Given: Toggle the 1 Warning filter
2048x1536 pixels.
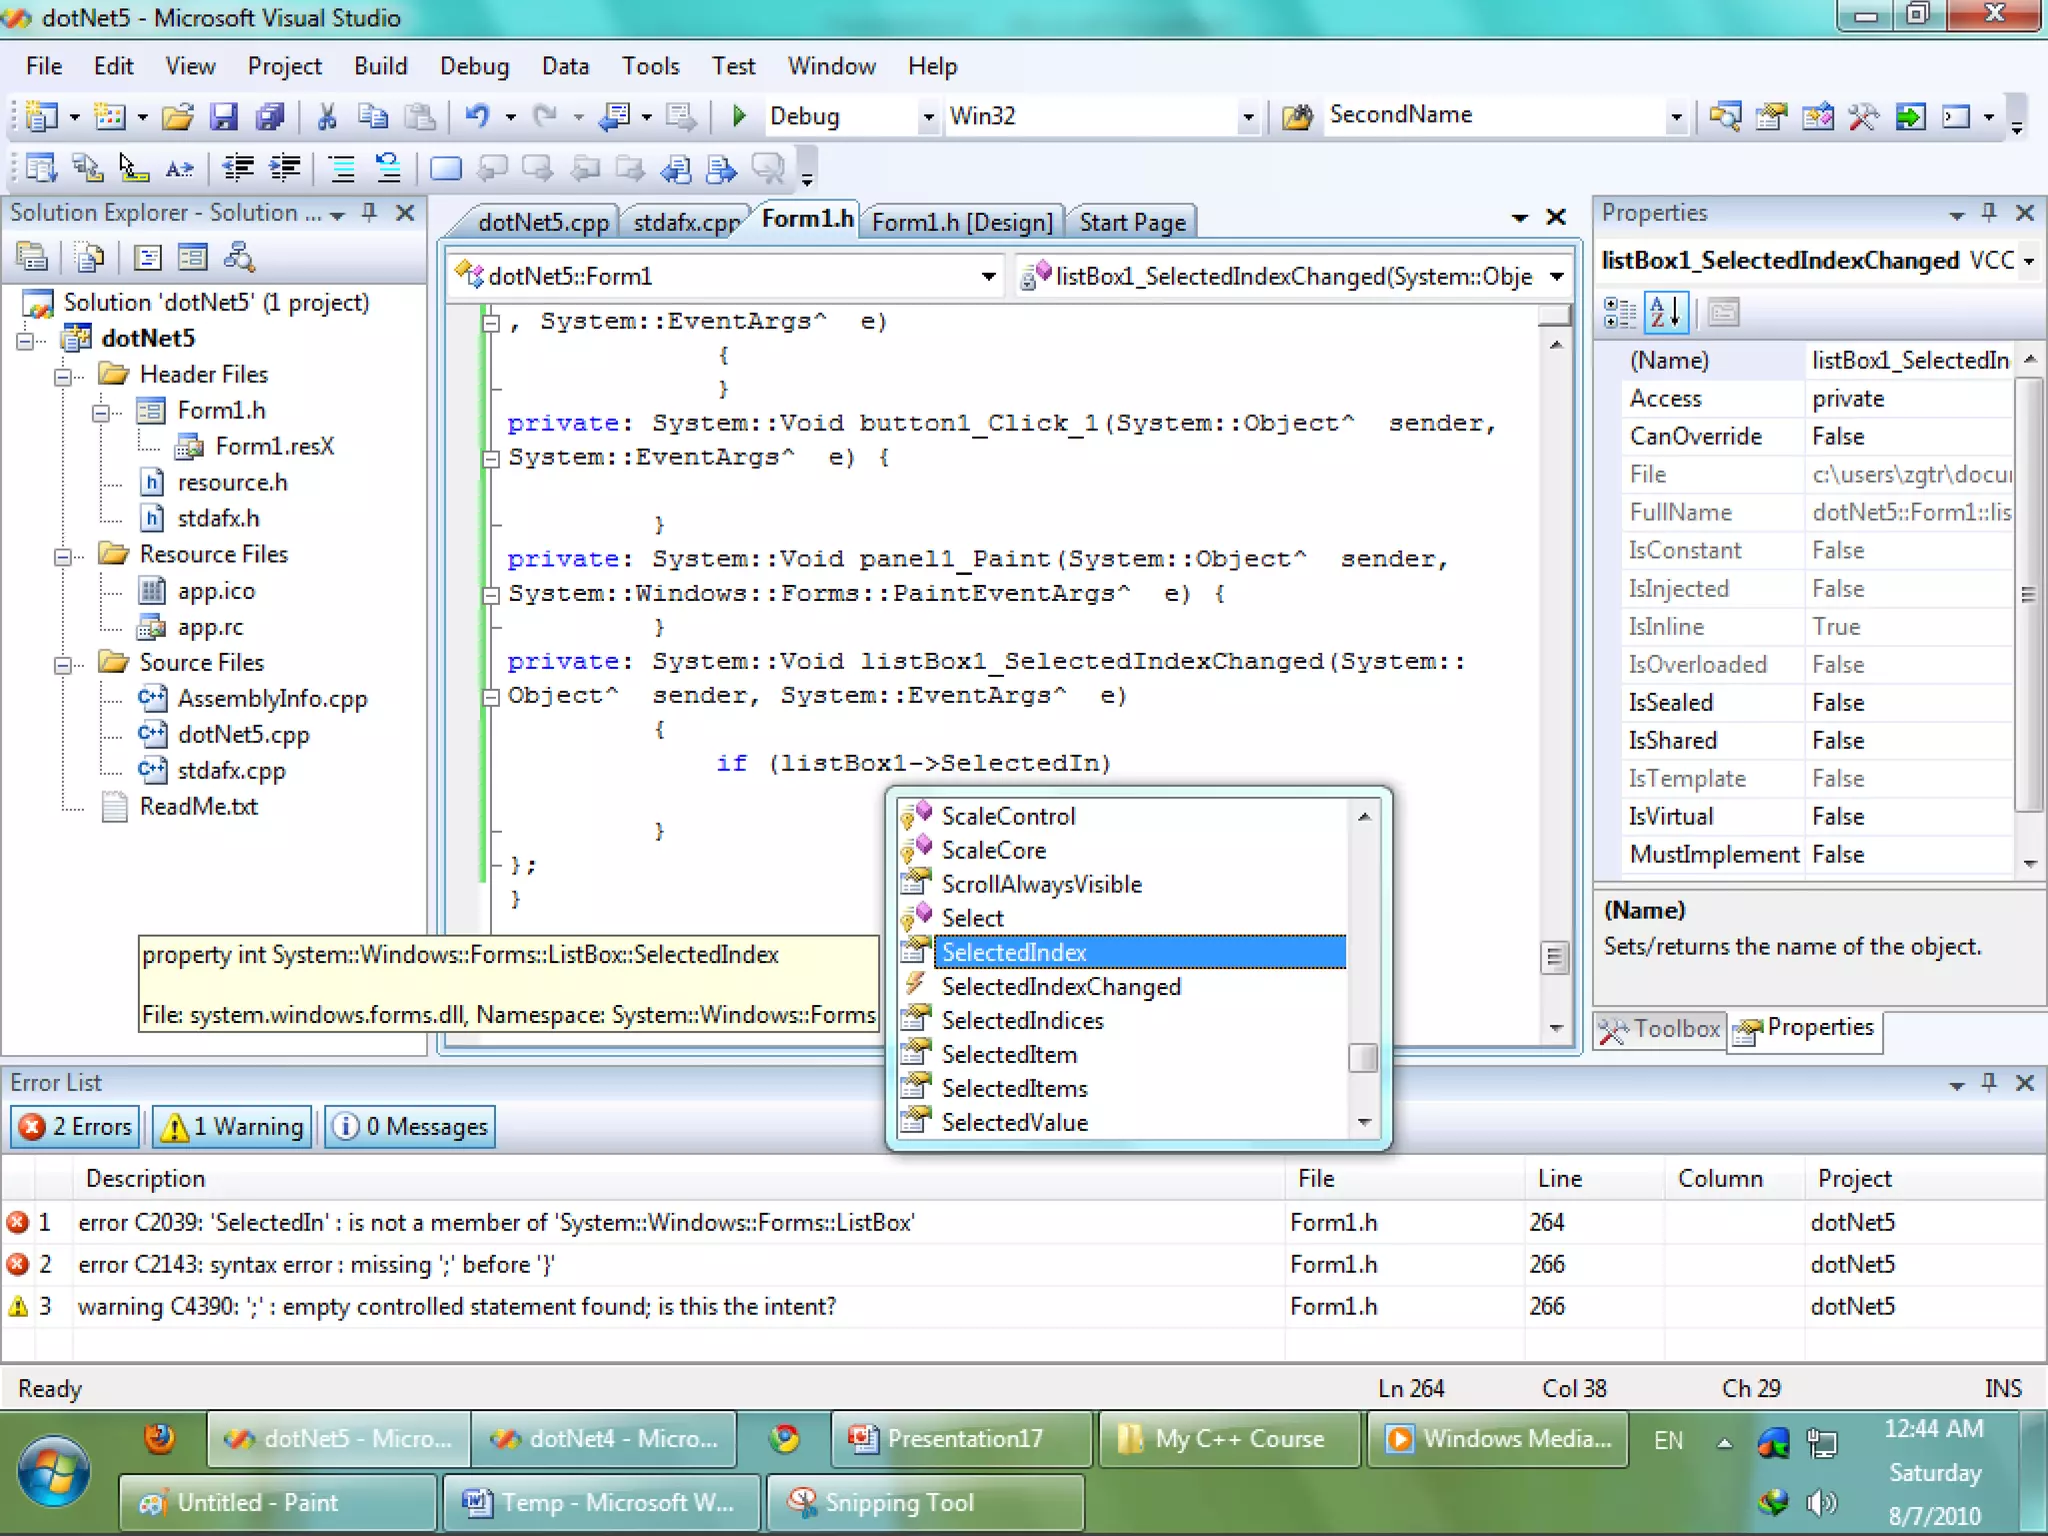Looking at the screenshot, I should 232,1127.
